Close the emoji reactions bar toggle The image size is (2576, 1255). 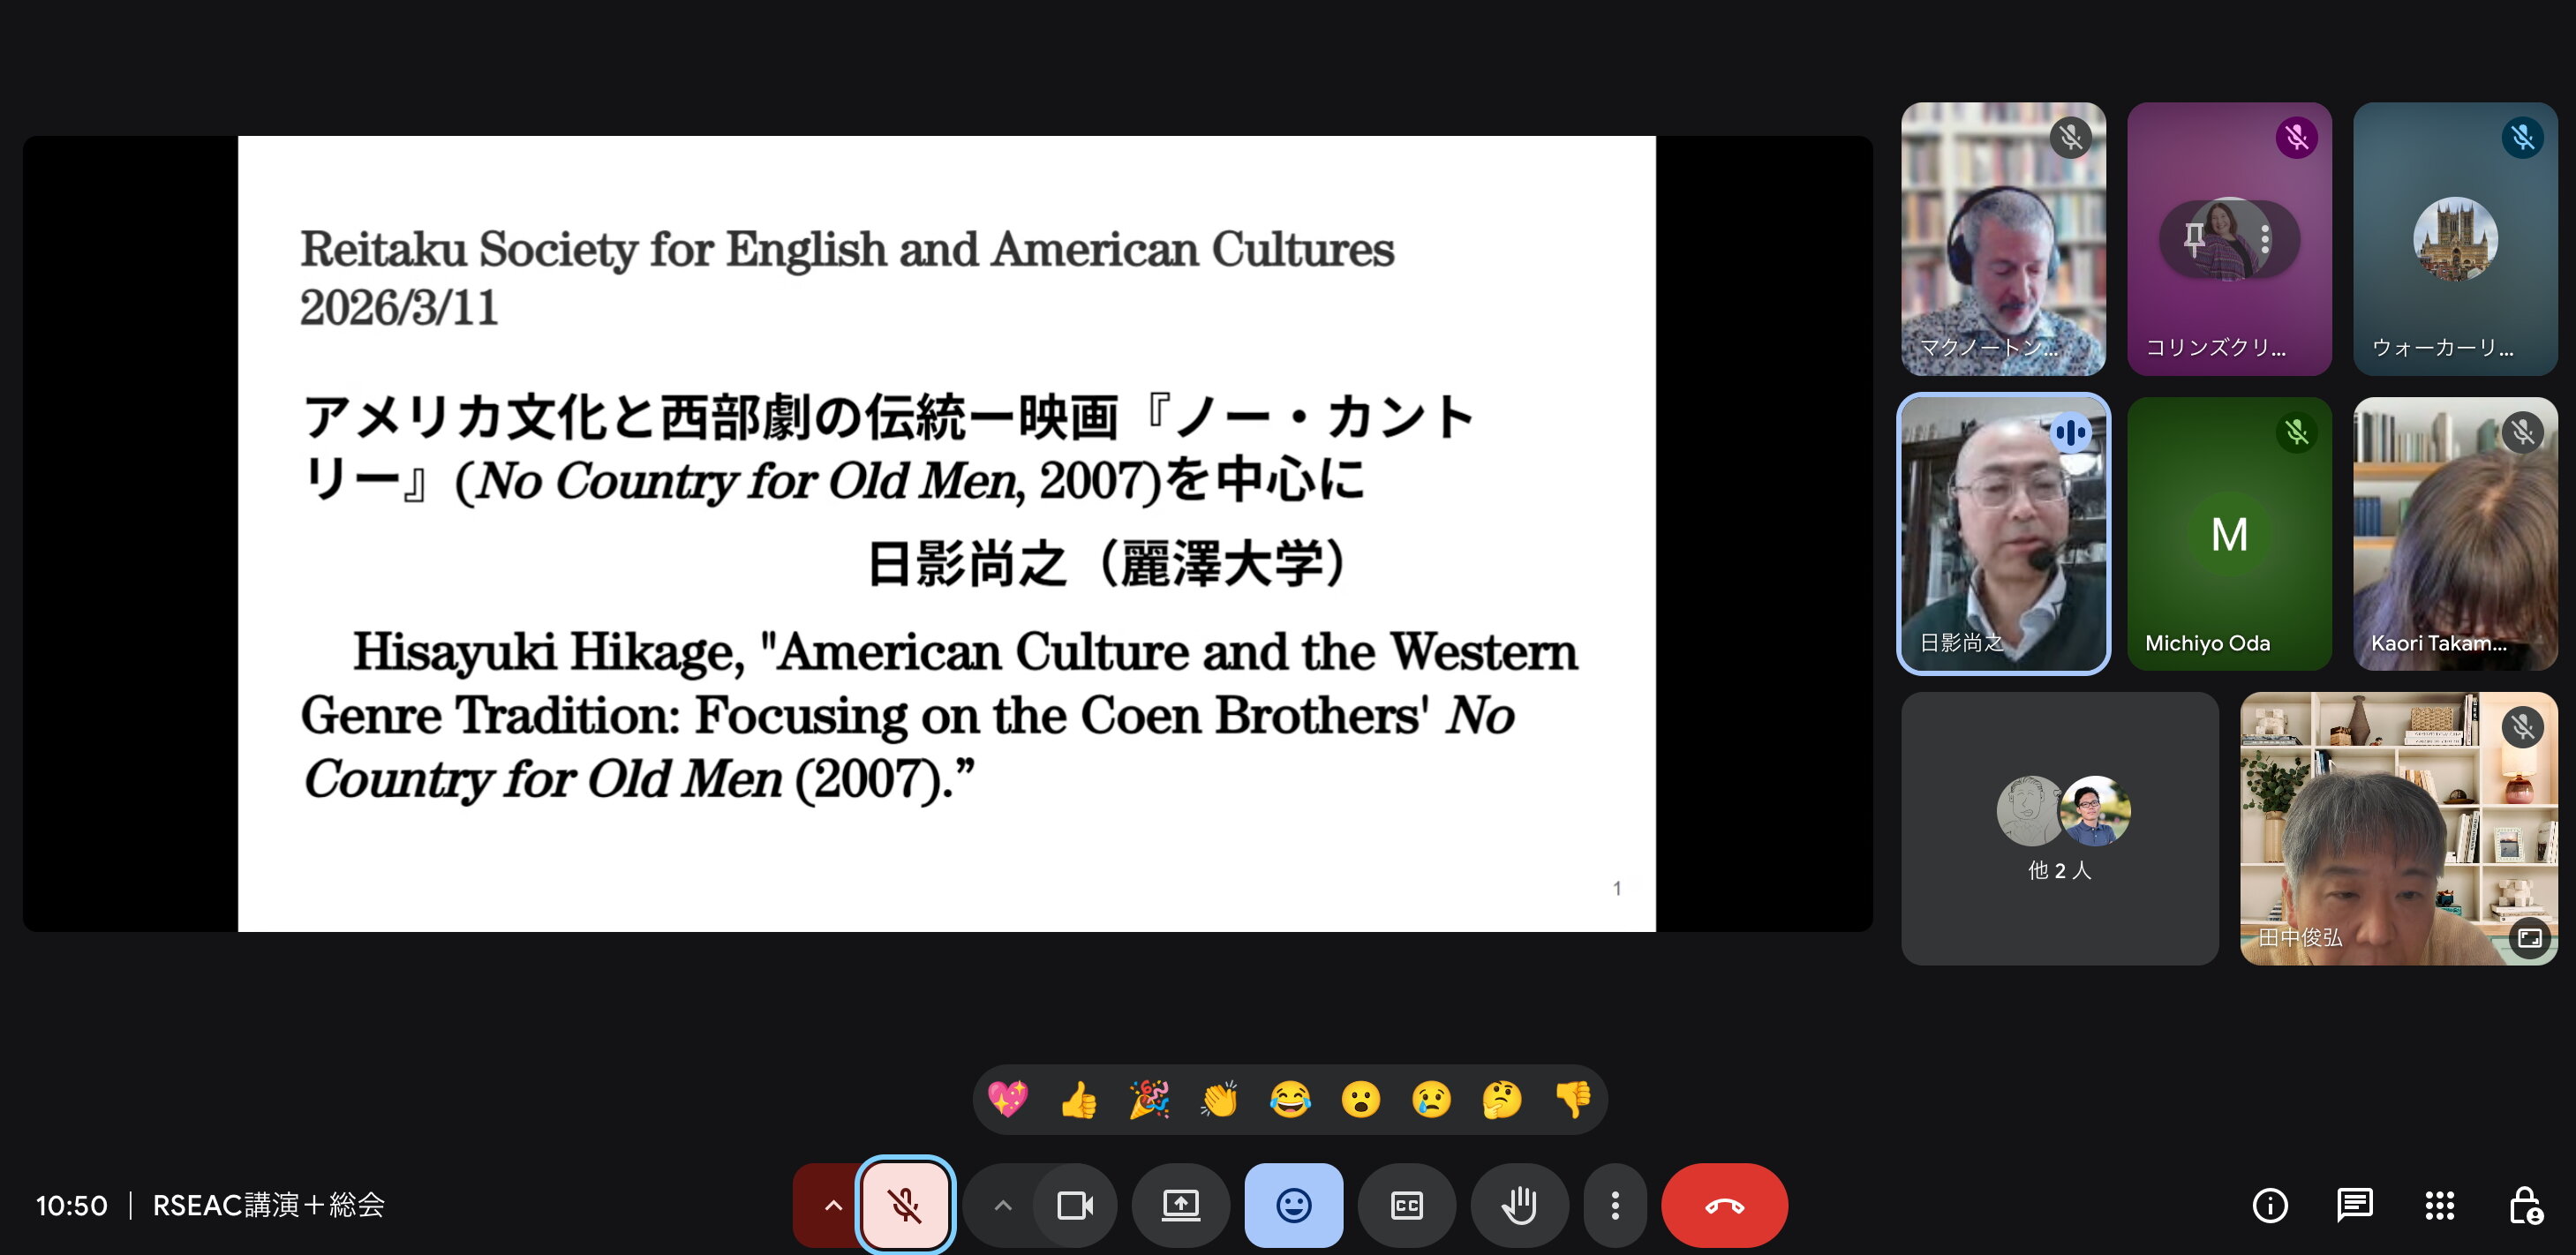[1293, 1205]
